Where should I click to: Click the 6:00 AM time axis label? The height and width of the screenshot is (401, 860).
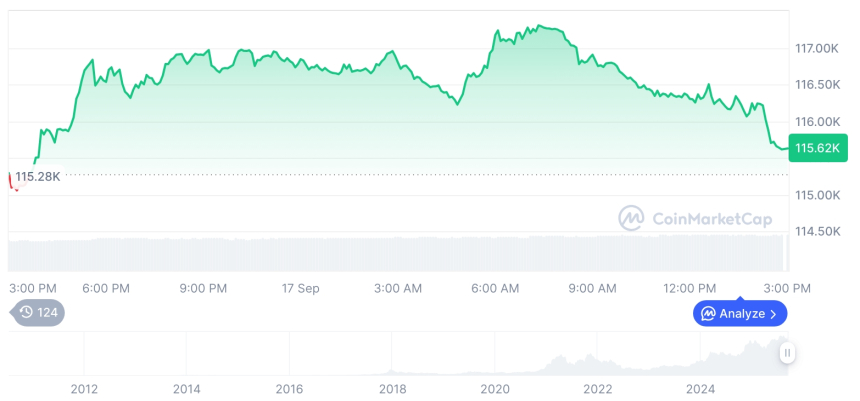coord(495,288)
